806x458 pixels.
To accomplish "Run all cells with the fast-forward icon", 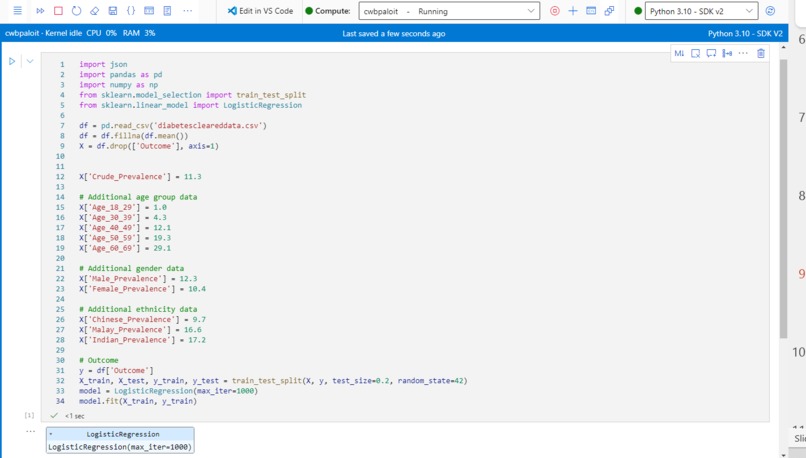I will click(x=40, y=10).
